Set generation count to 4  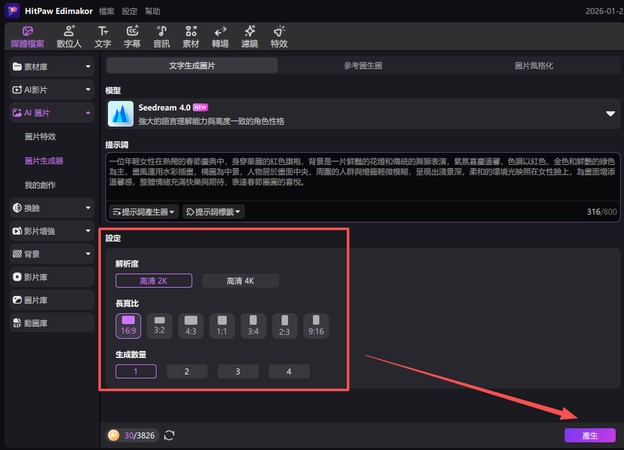tap(289, 372)
